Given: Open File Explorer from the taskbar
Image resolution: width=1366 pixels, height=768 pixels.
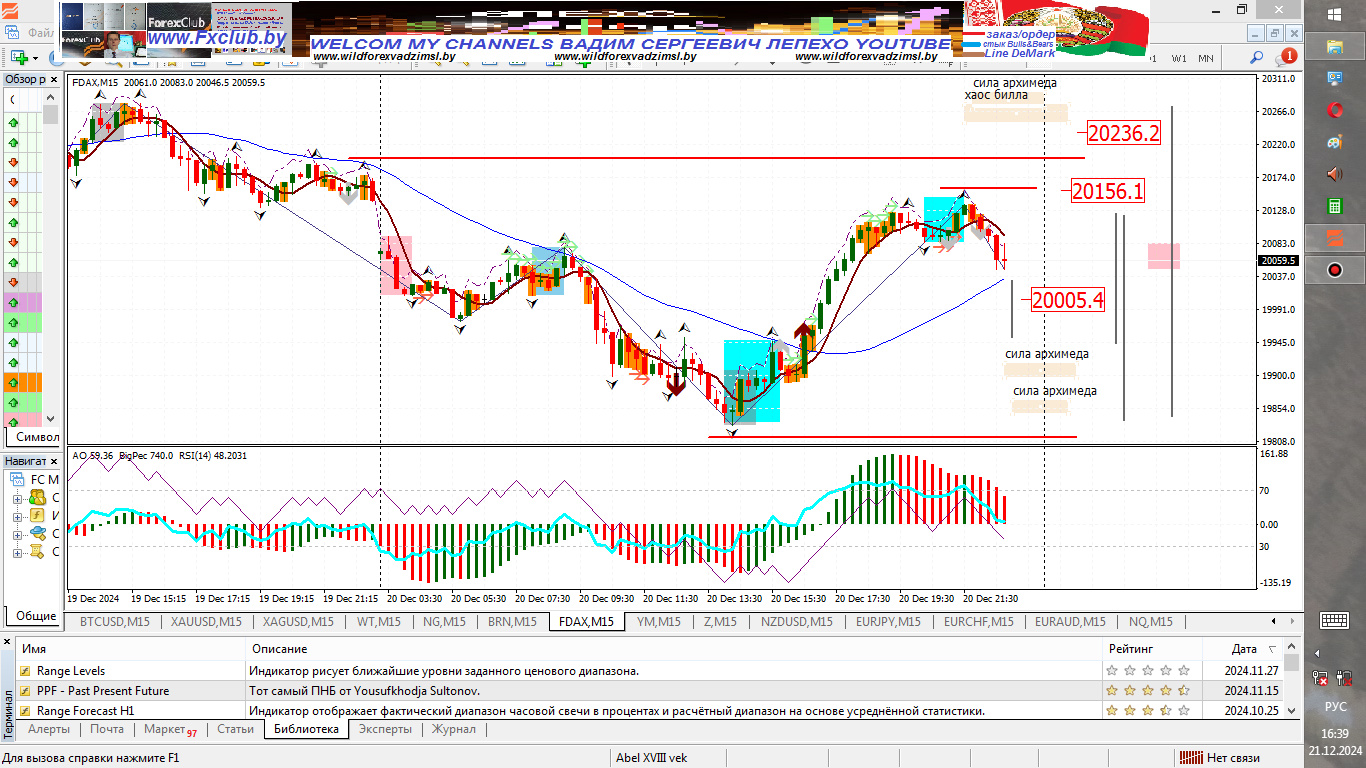Looking at the screenshot, I should 1335,46.
